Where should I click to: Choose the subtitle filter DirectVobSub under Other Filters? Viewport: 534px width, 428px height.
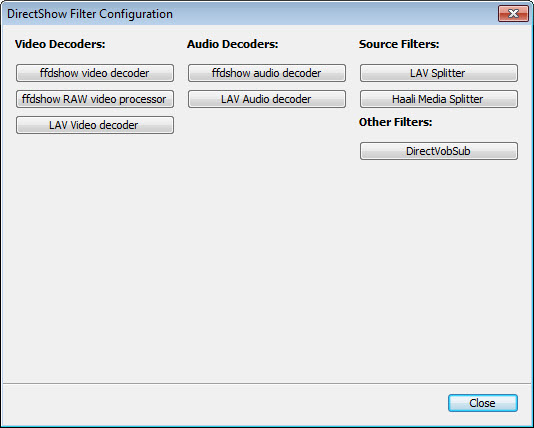click(439, 151)
